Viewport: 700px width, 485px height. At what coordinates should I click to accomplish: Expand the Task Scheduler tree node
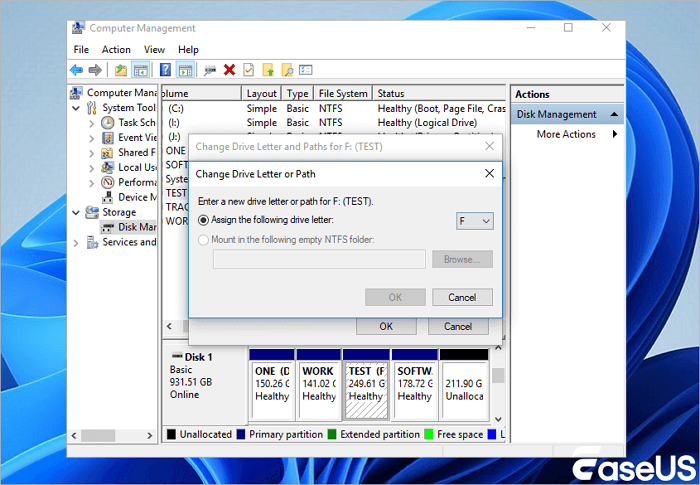92,123
